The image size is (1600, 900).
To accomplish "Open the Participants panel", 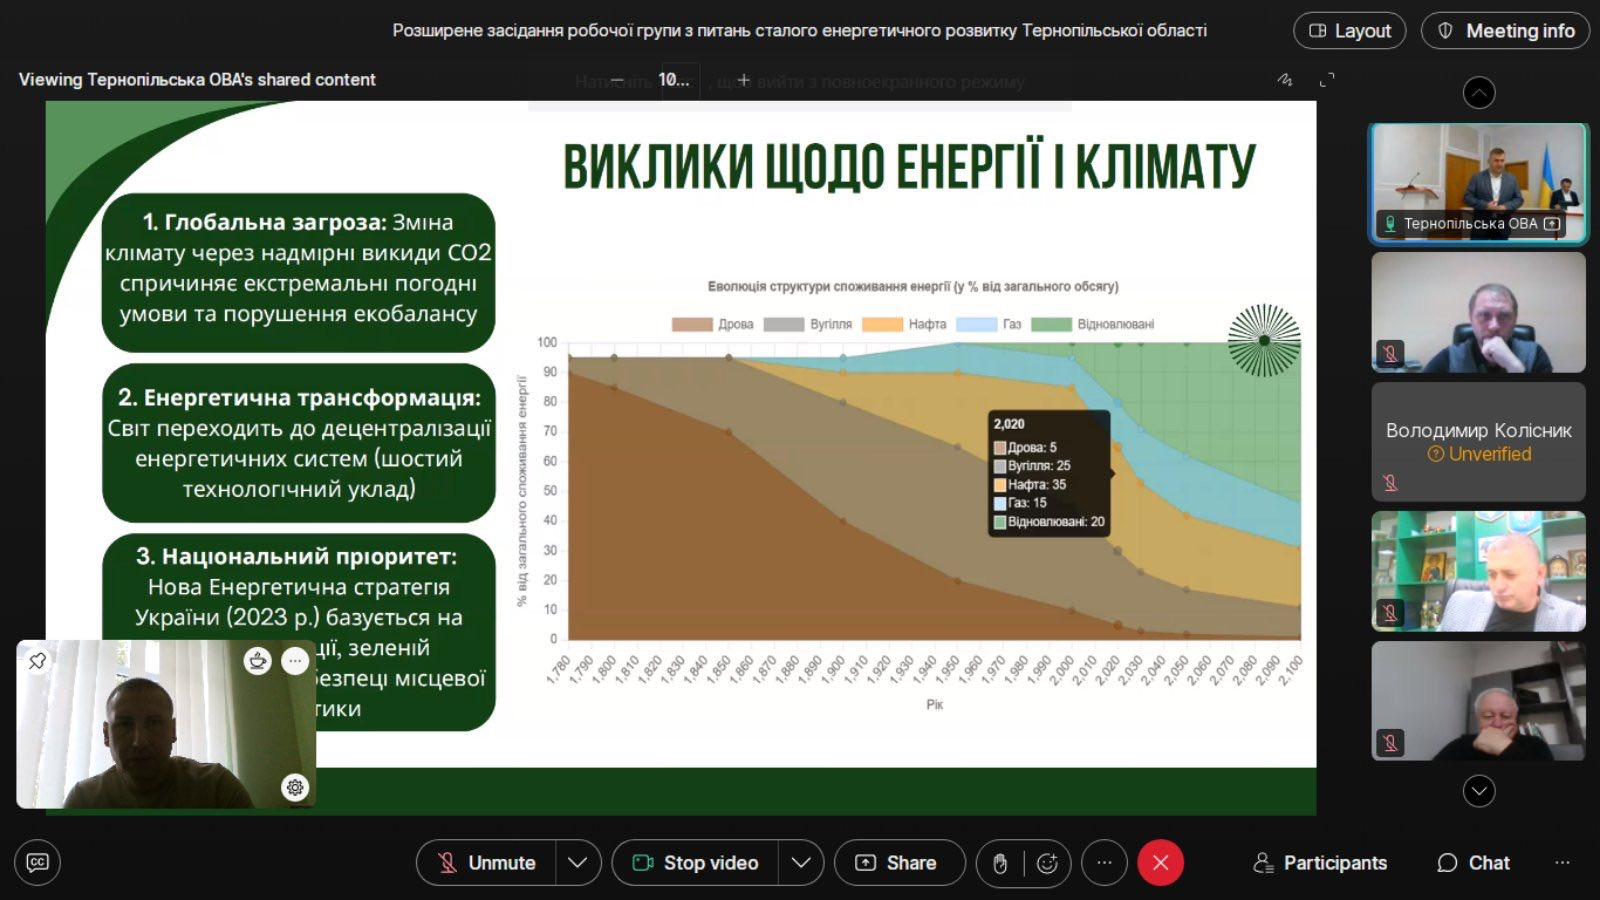I will click(x=1320, y=863).
